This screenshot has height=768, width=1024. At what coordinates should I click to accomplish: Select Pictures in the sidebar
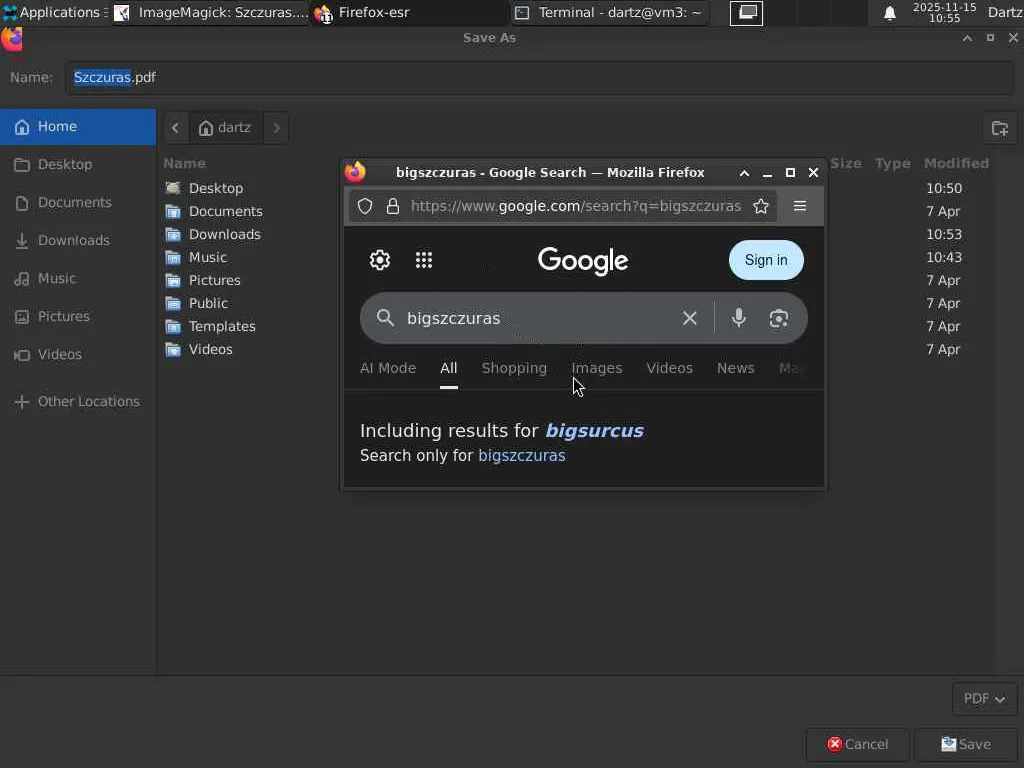point(78,316)
